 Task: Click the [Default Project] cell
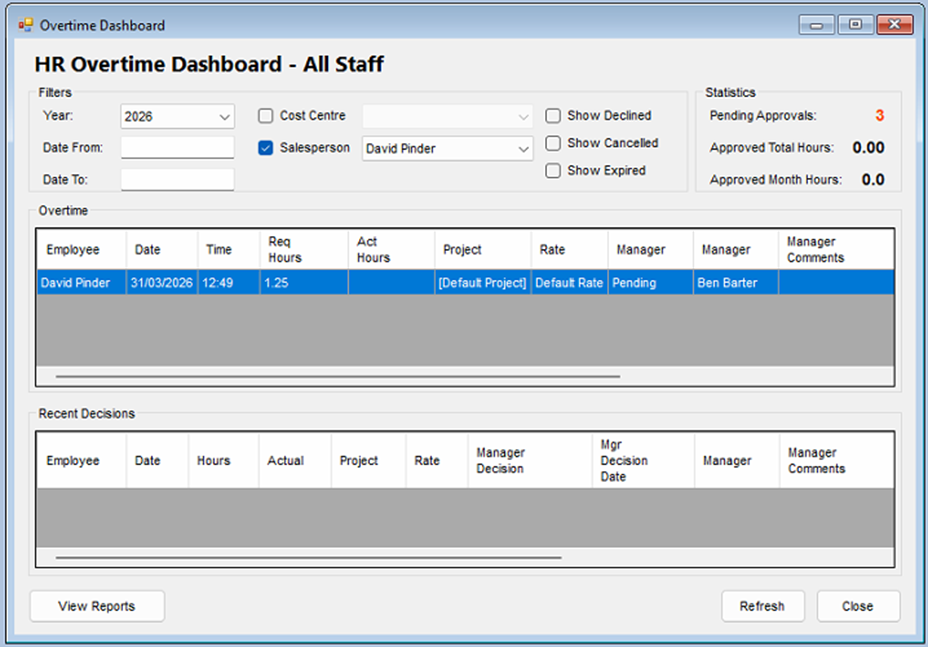482,282
